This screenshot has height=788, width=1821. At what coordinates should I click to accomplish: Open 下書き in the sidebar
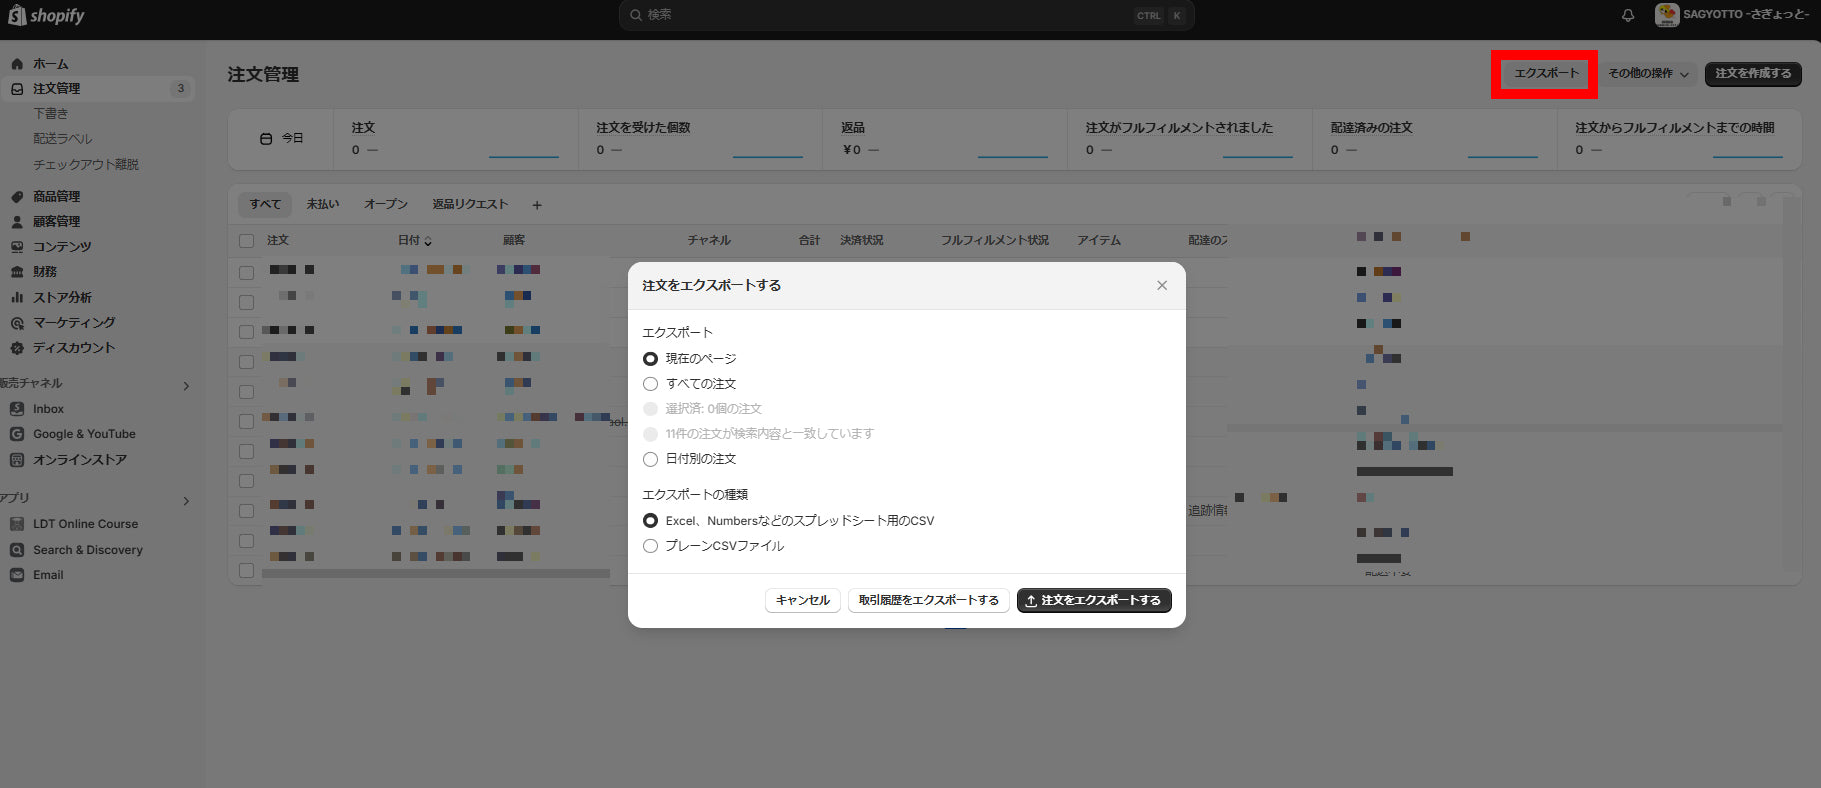pos(50,114)
